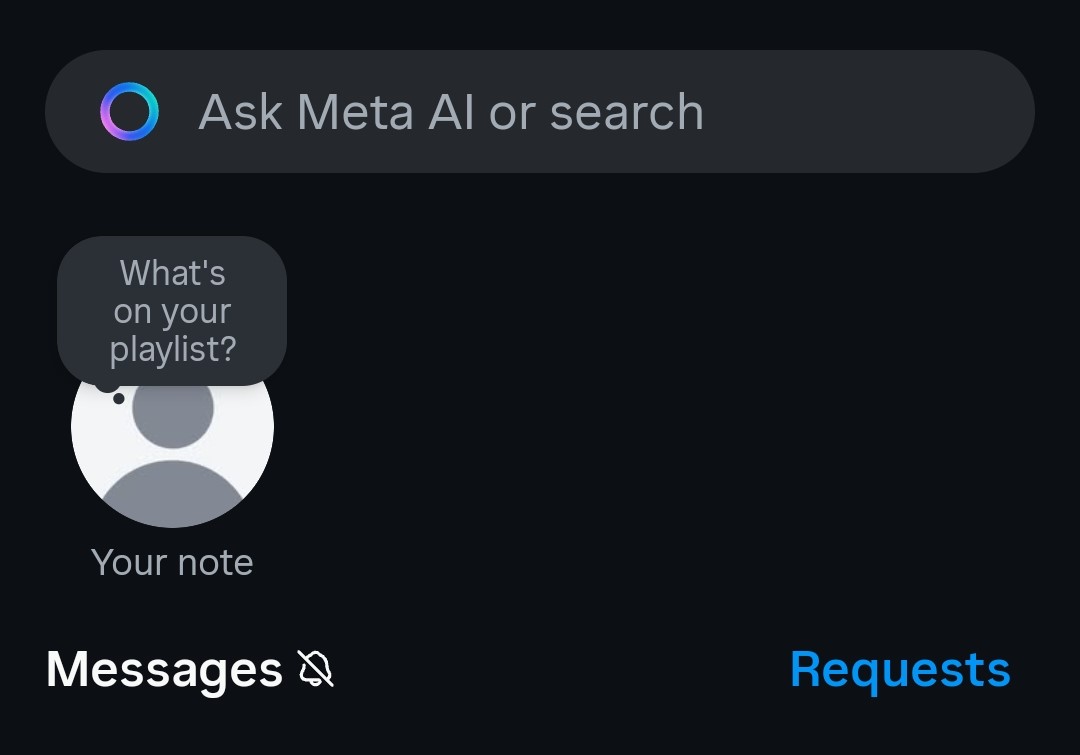The image size is (1080, 755).
Task: Unmute Messages using the bell icon
Action: [316, 668]
